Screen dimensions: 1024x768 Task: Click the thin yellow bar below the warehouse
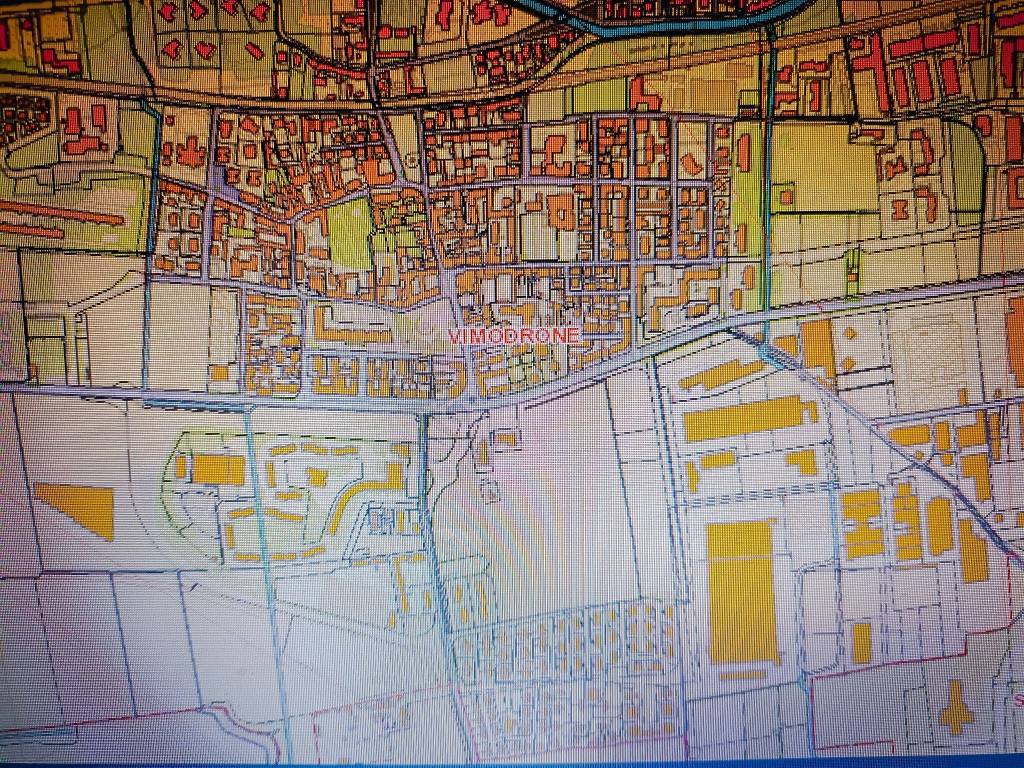pos(742,675)
